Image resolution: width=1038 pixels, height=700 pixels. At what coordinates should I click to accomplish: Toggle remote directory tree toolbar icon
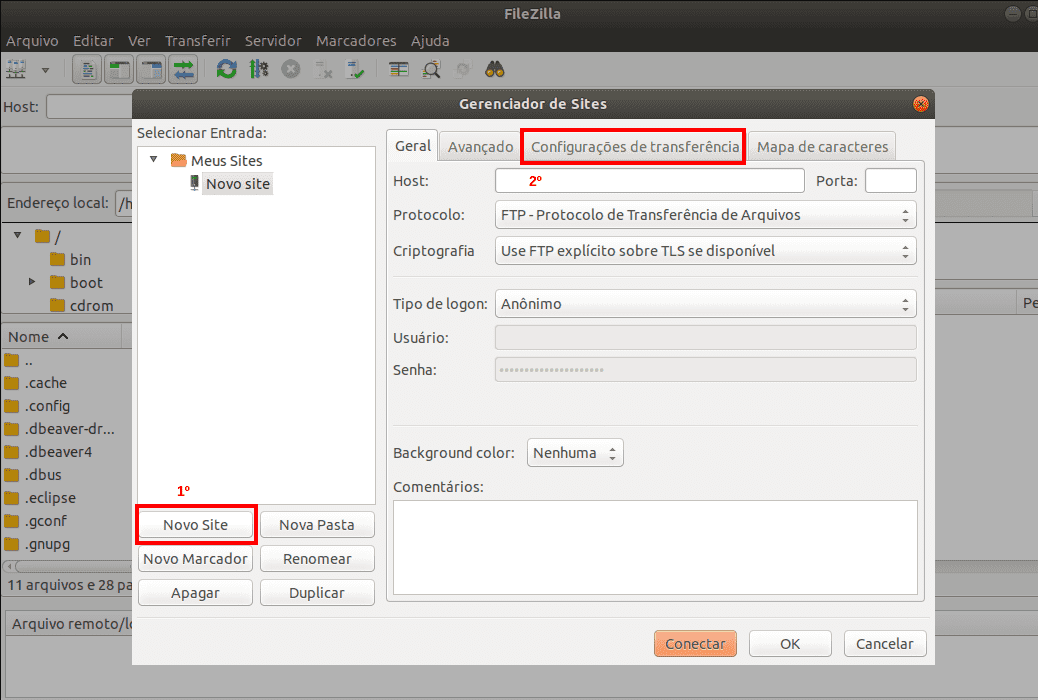(152, 69)
